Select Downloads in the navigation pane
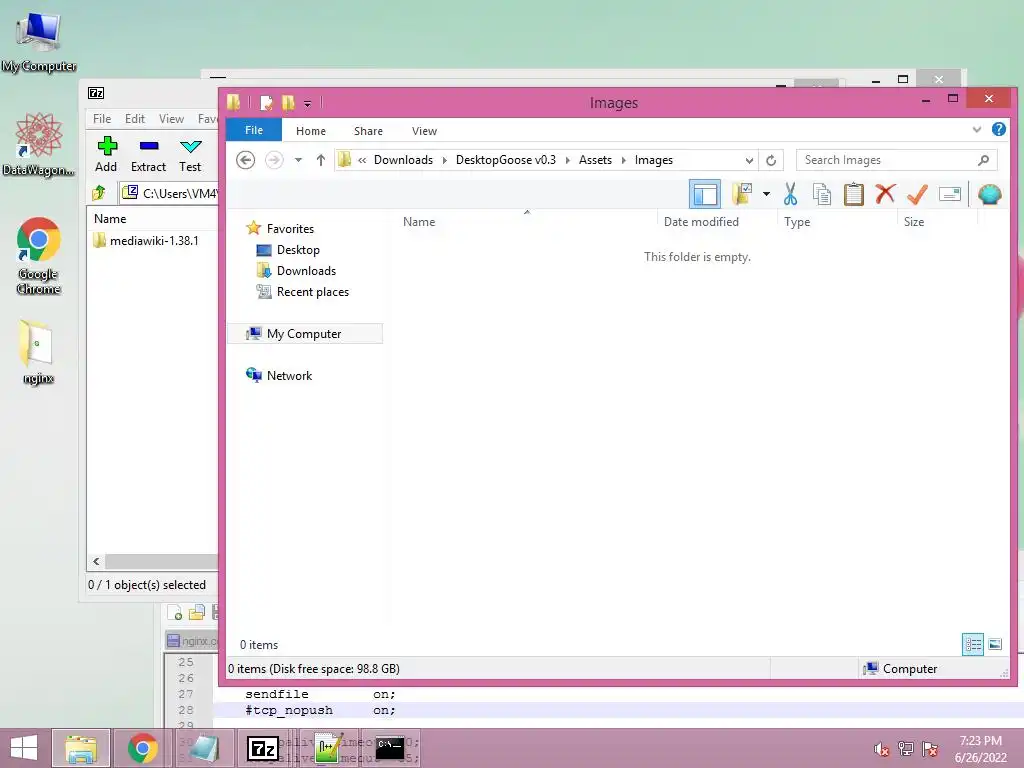 [306, 270]
